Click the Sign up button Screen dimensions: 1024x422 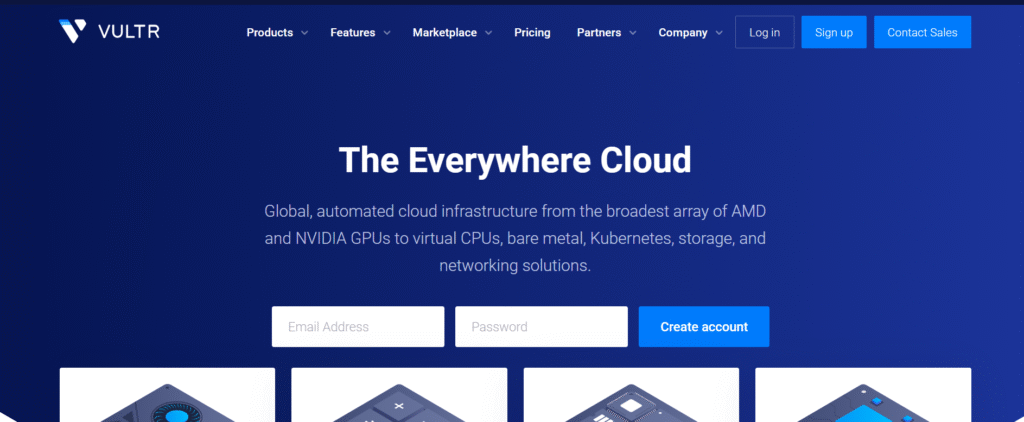833,32
